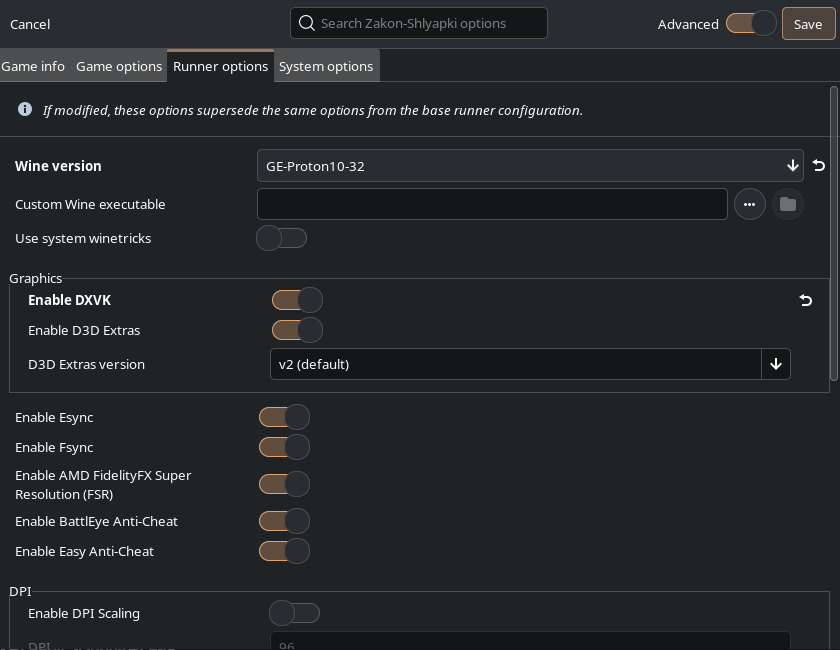Toggle Enable Fsync switch

284,447
